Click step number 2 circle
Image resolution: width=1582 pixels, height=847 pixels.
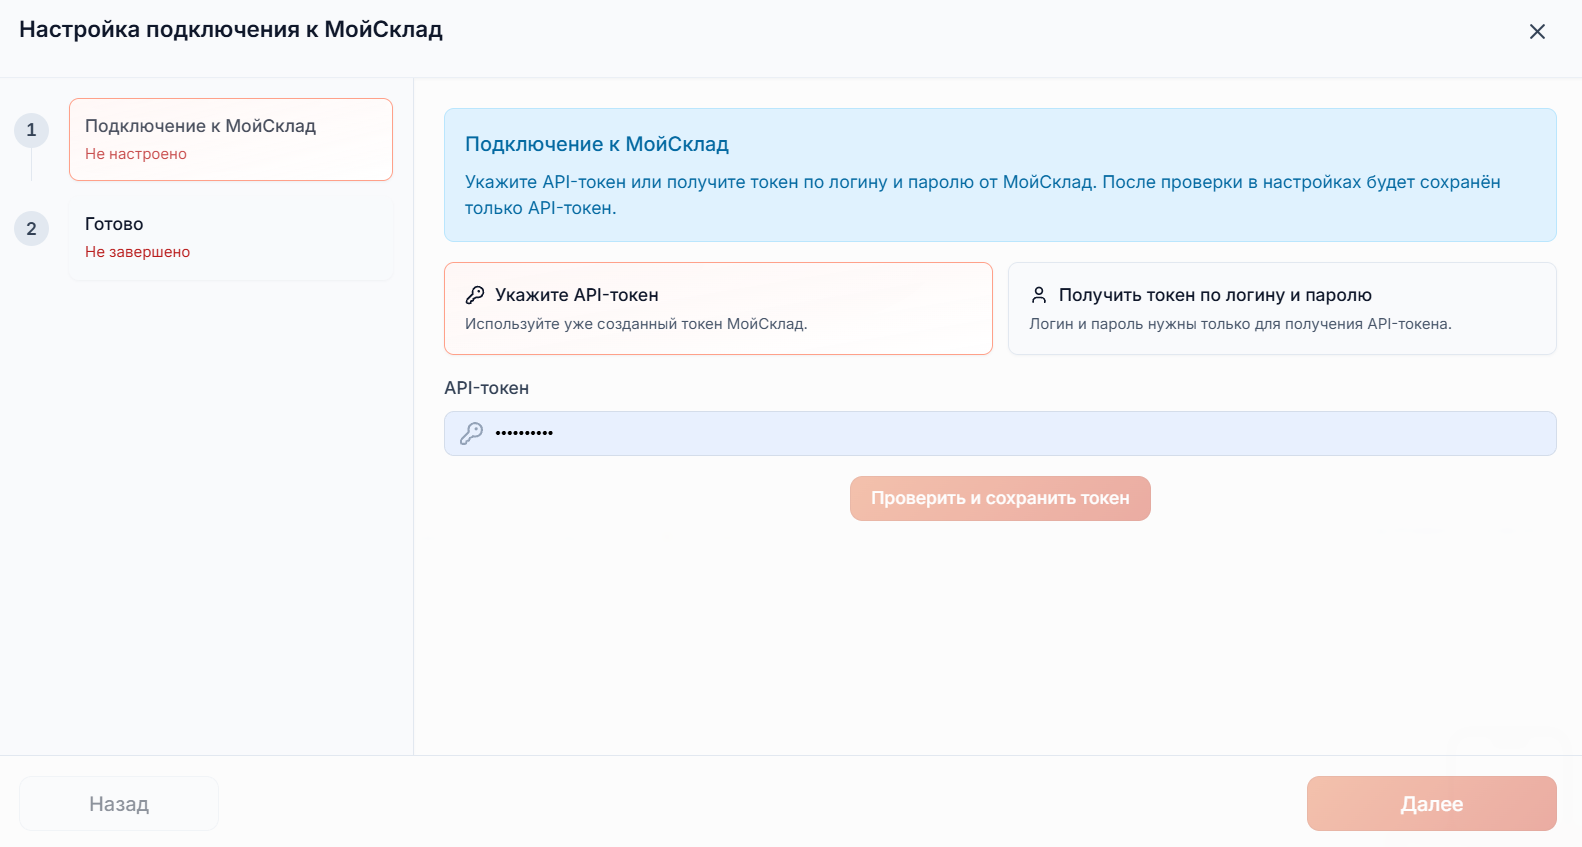coord(31,229)
